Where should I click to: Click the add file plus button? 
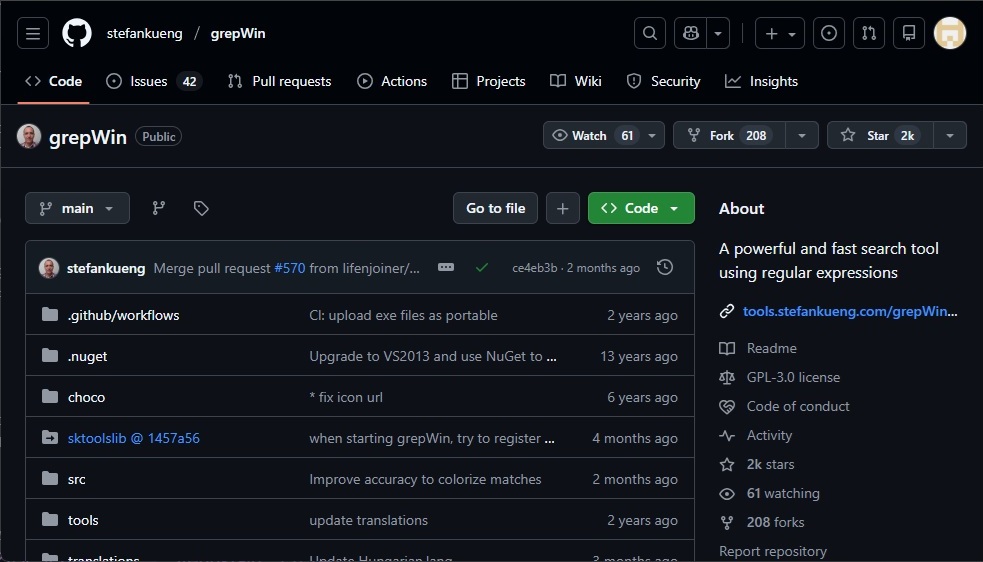coord(562,208)
